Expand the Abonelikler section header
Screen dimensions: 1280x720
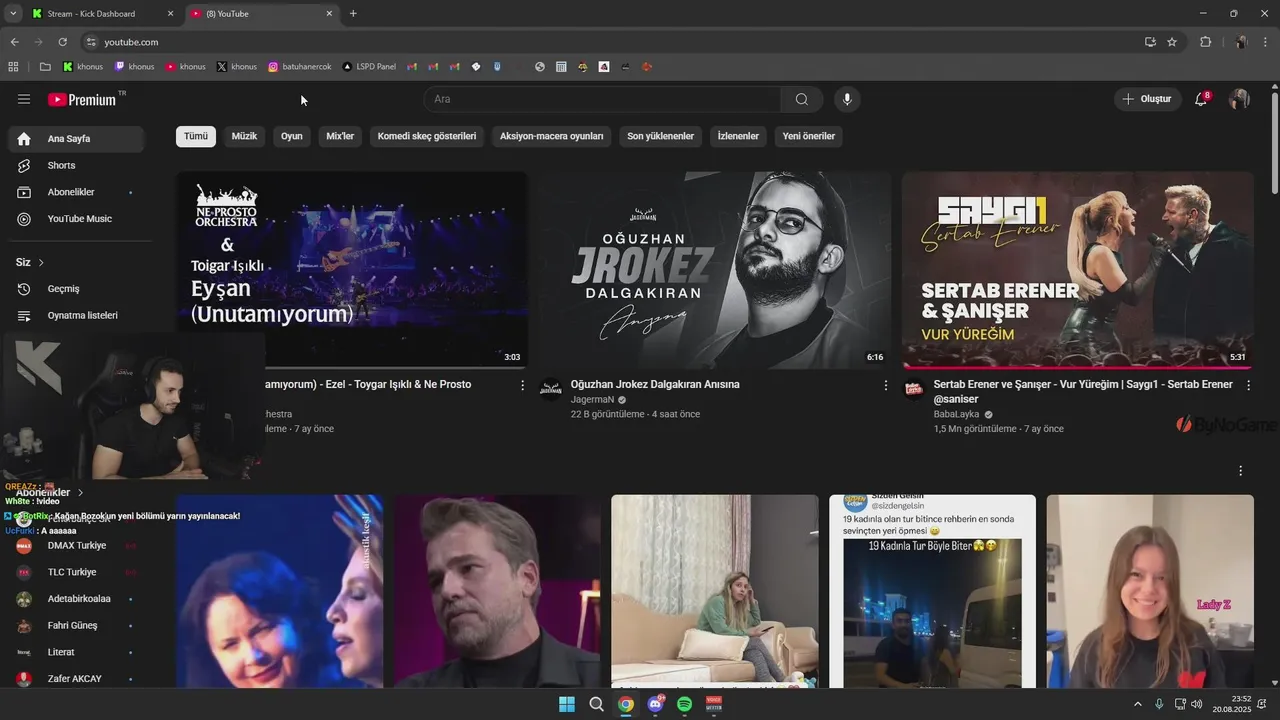point(50,492)
